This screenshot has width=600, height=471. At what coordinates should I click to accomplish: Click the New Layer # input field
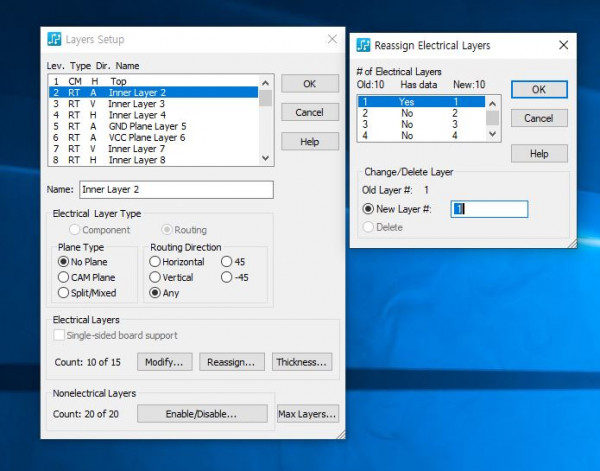(x=489, y=209)
